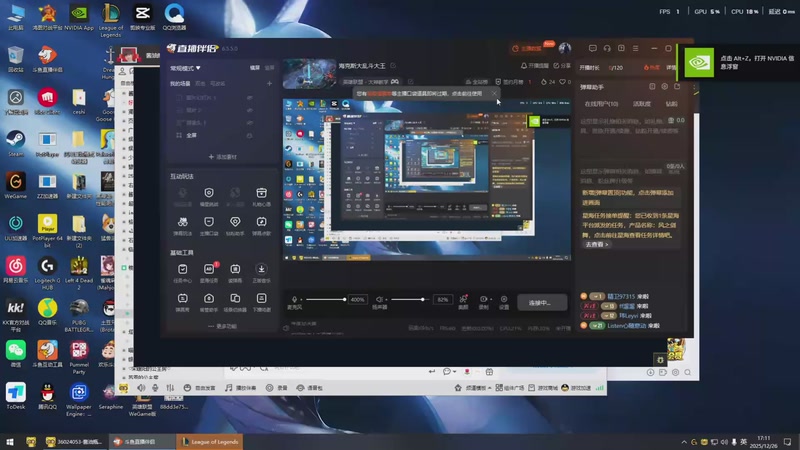The width and height of the screenshot is (800, 450).
Task: Open League of Legends taskbar item
Action: pos(210,442)
